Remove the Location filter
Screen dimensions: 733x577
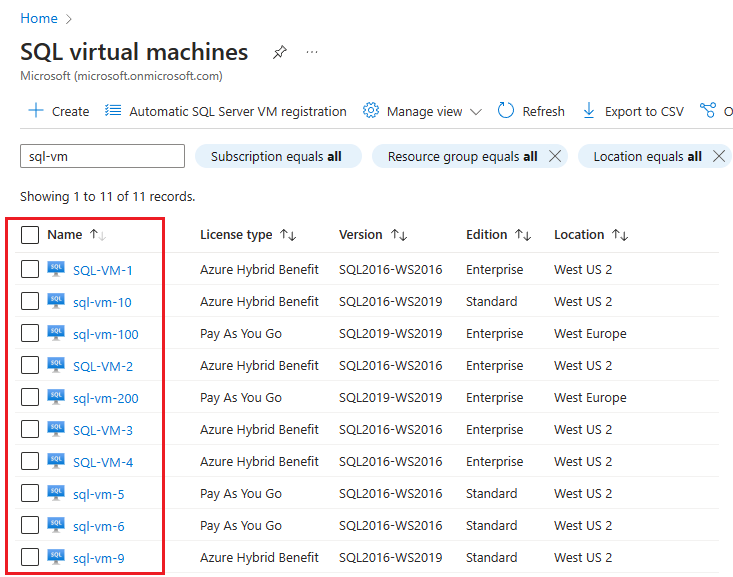pyautogui.click(x=719, y=156)
